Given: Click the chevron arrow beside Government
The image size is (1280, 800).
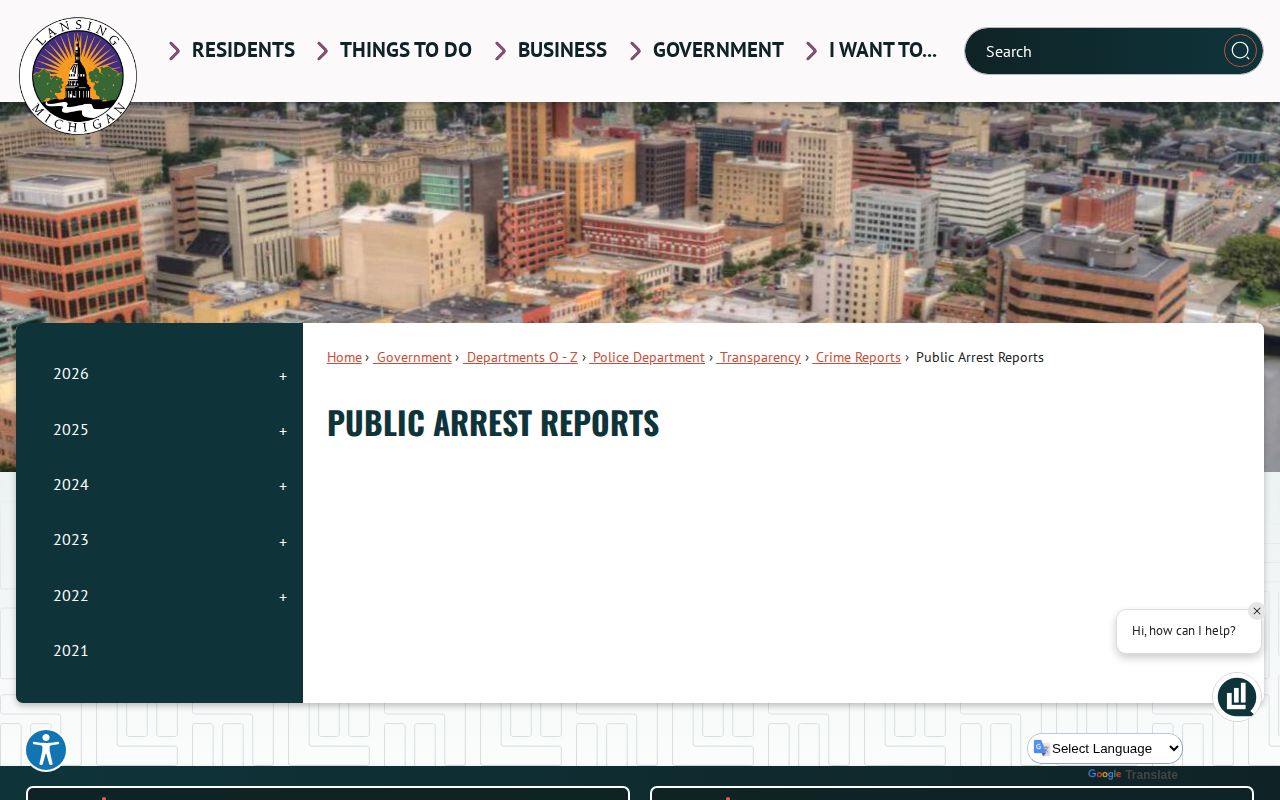Looking at the screenshot, I should (x=636, y=51).
